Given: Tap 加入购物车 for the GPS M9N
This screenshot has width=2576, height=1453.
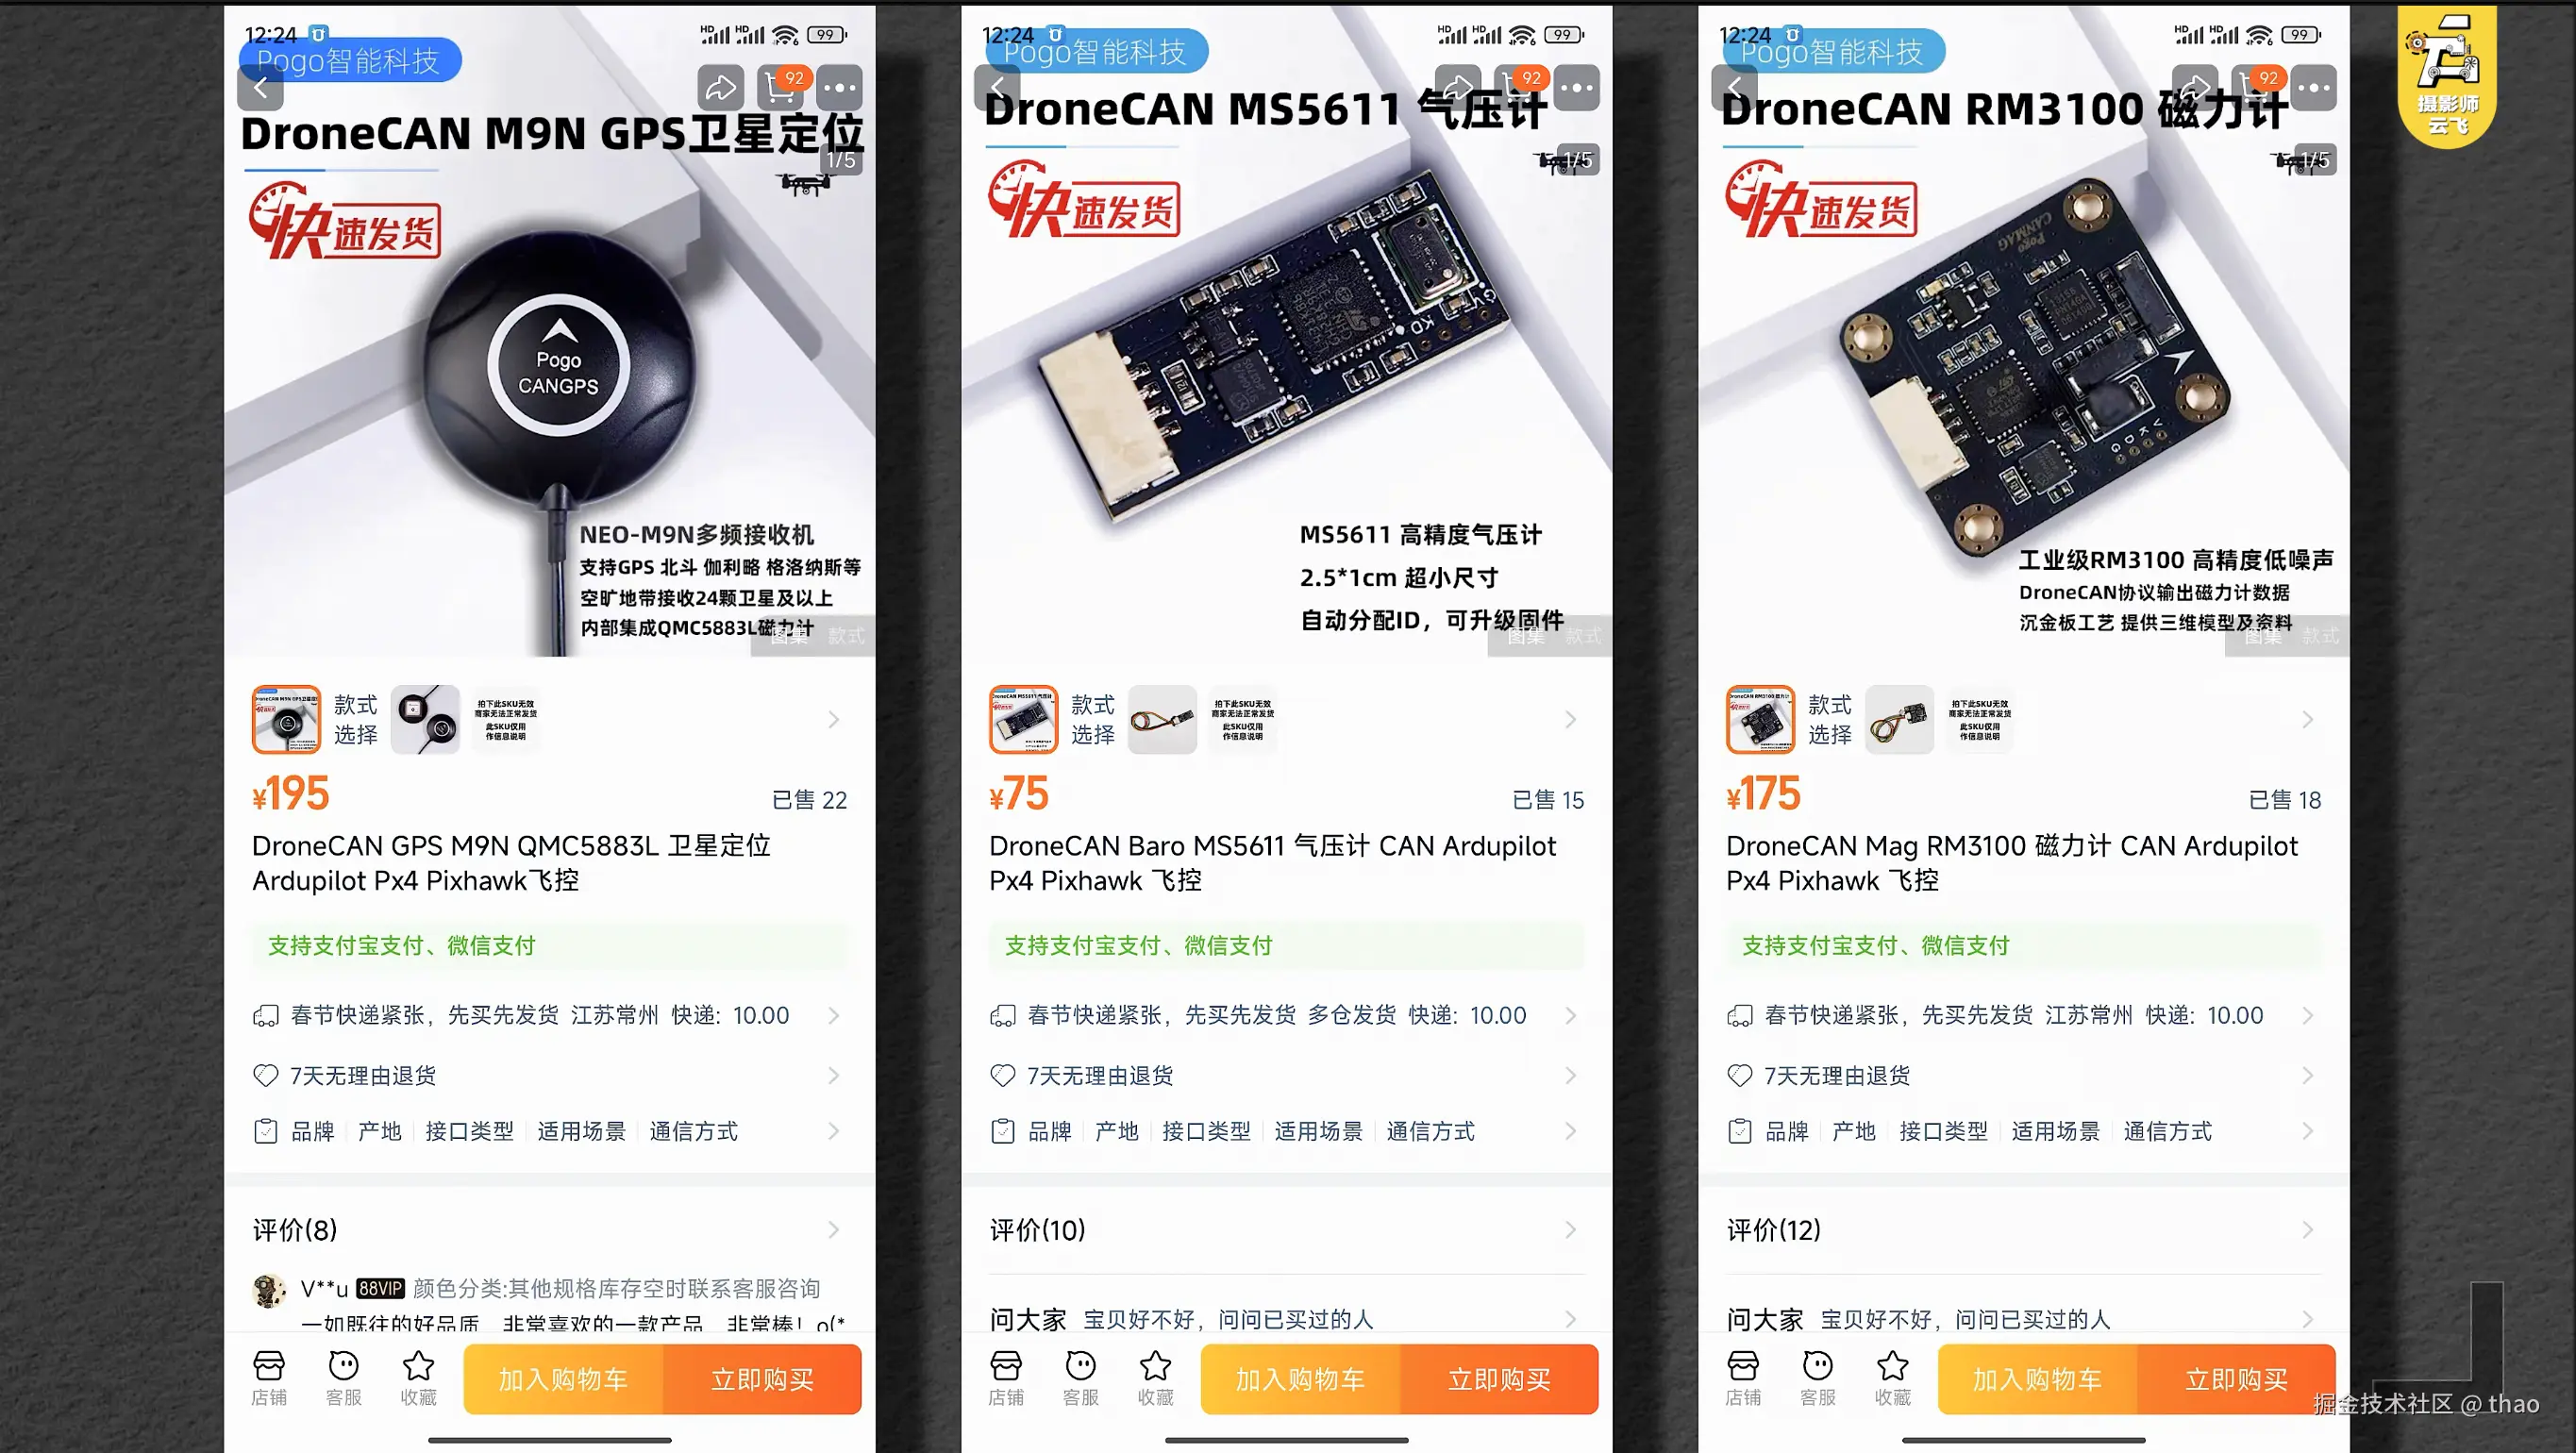Looking at the screenshot, I should [563, 1379].
